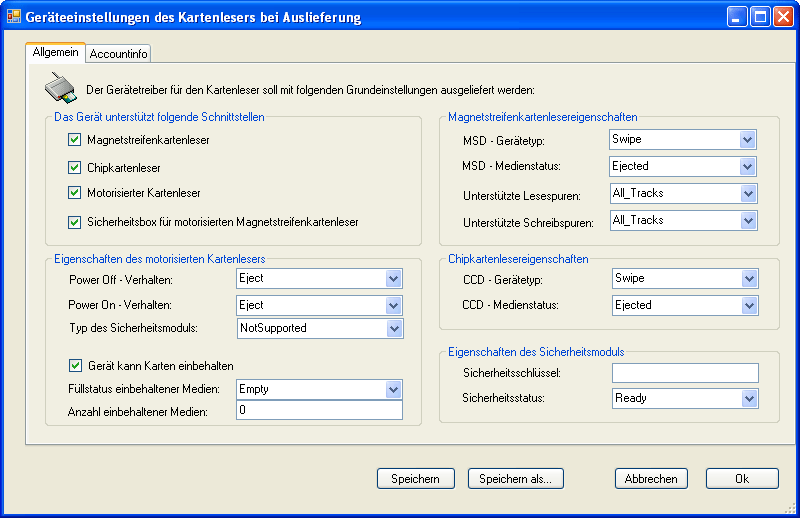Open the MSD - Gerätetyp dropdown
Image resolution: width=800 pixels, height=518 pixels.
click(683, 140)
